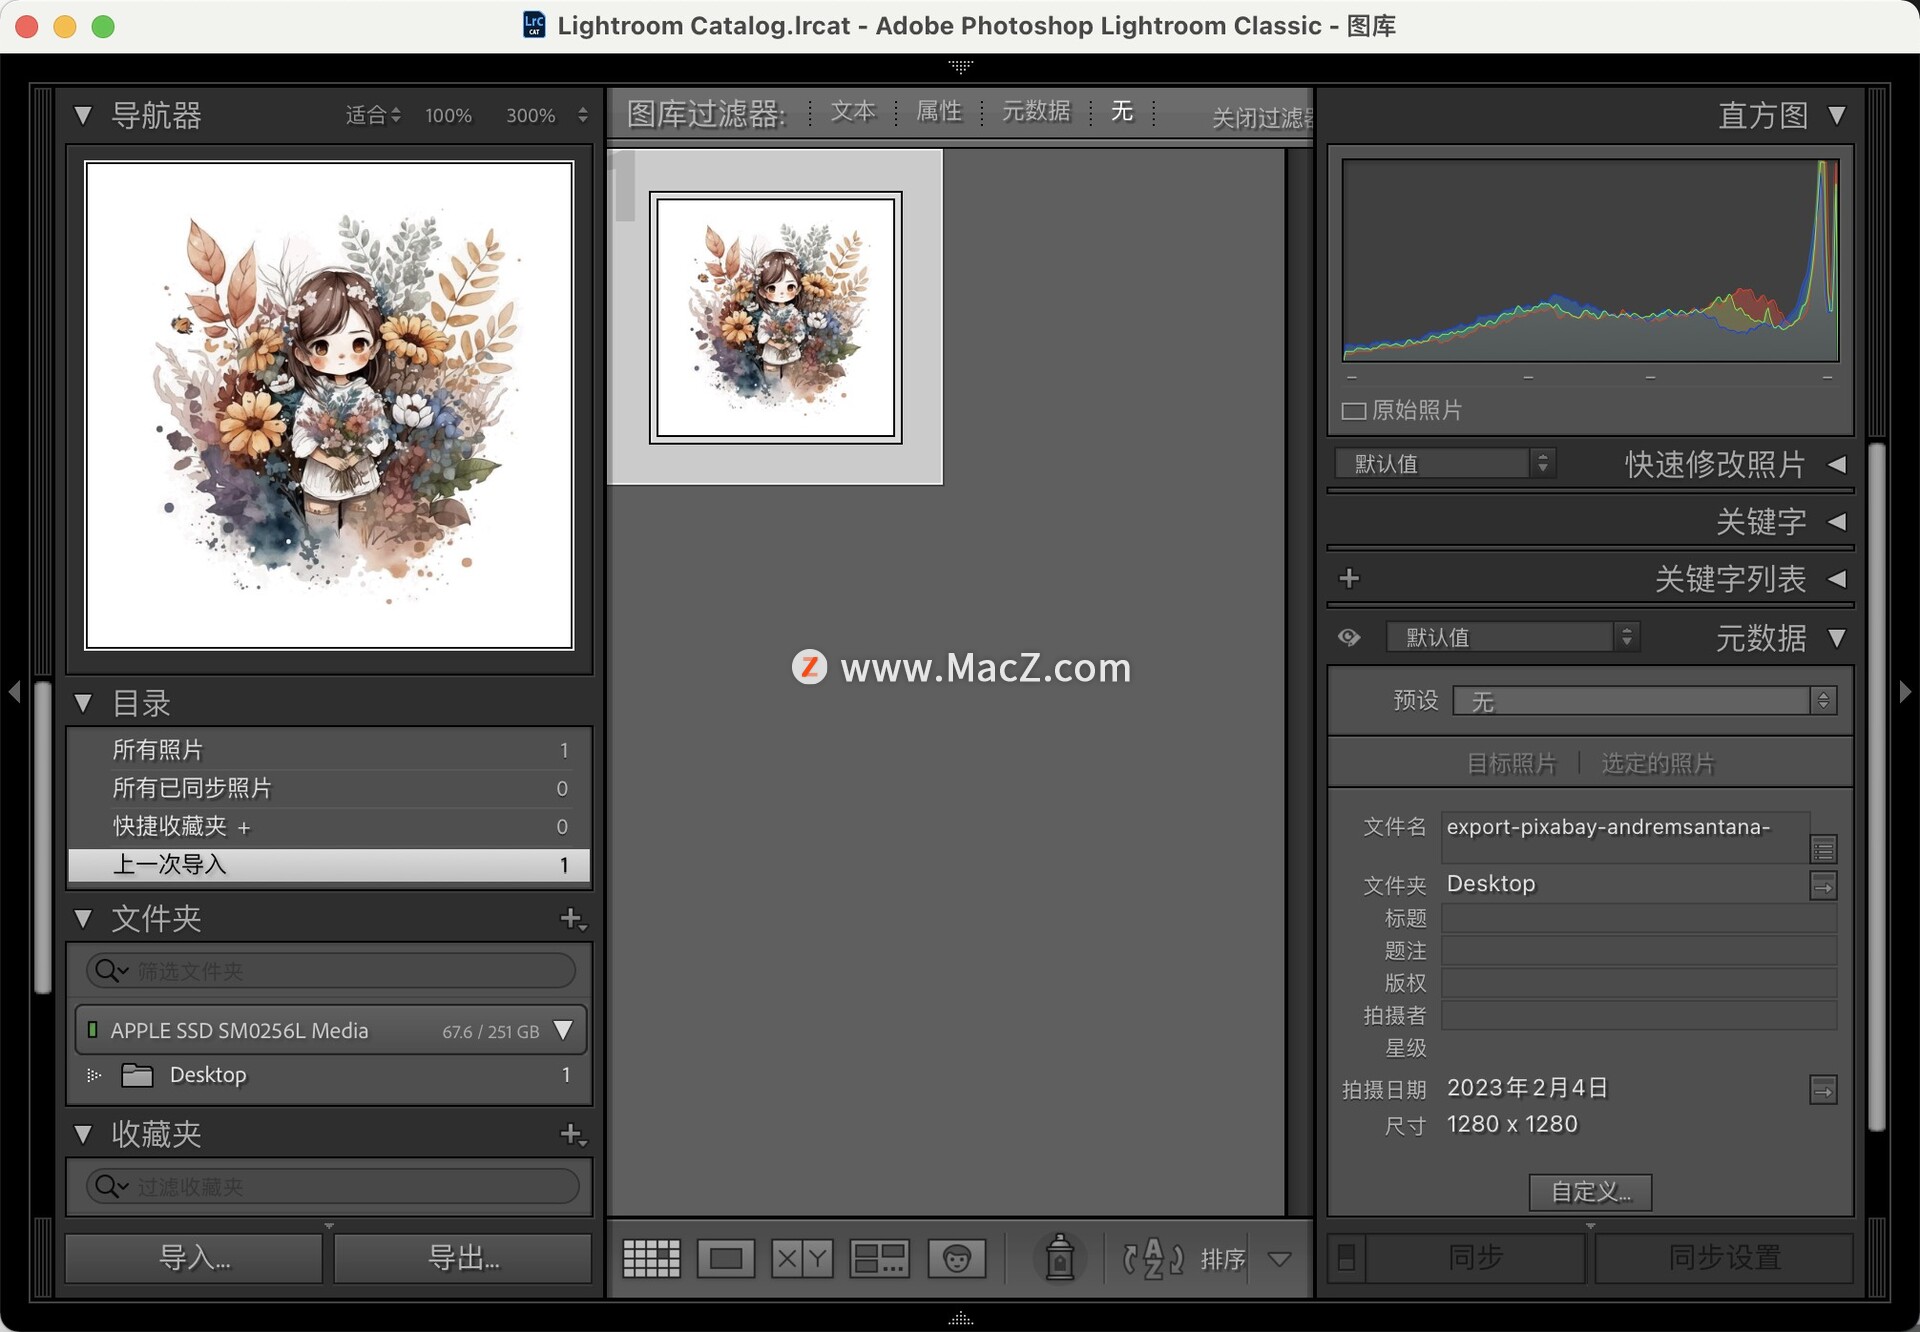Toggle metadata eye visibility icon

1349,637
